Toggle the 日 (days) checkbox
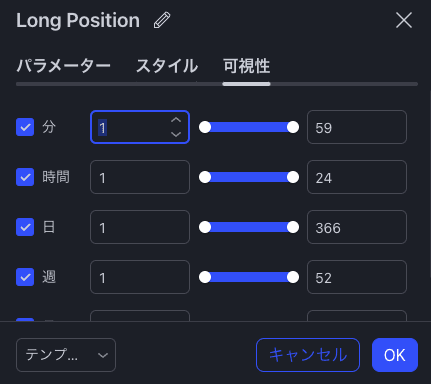 coord(25,227)
